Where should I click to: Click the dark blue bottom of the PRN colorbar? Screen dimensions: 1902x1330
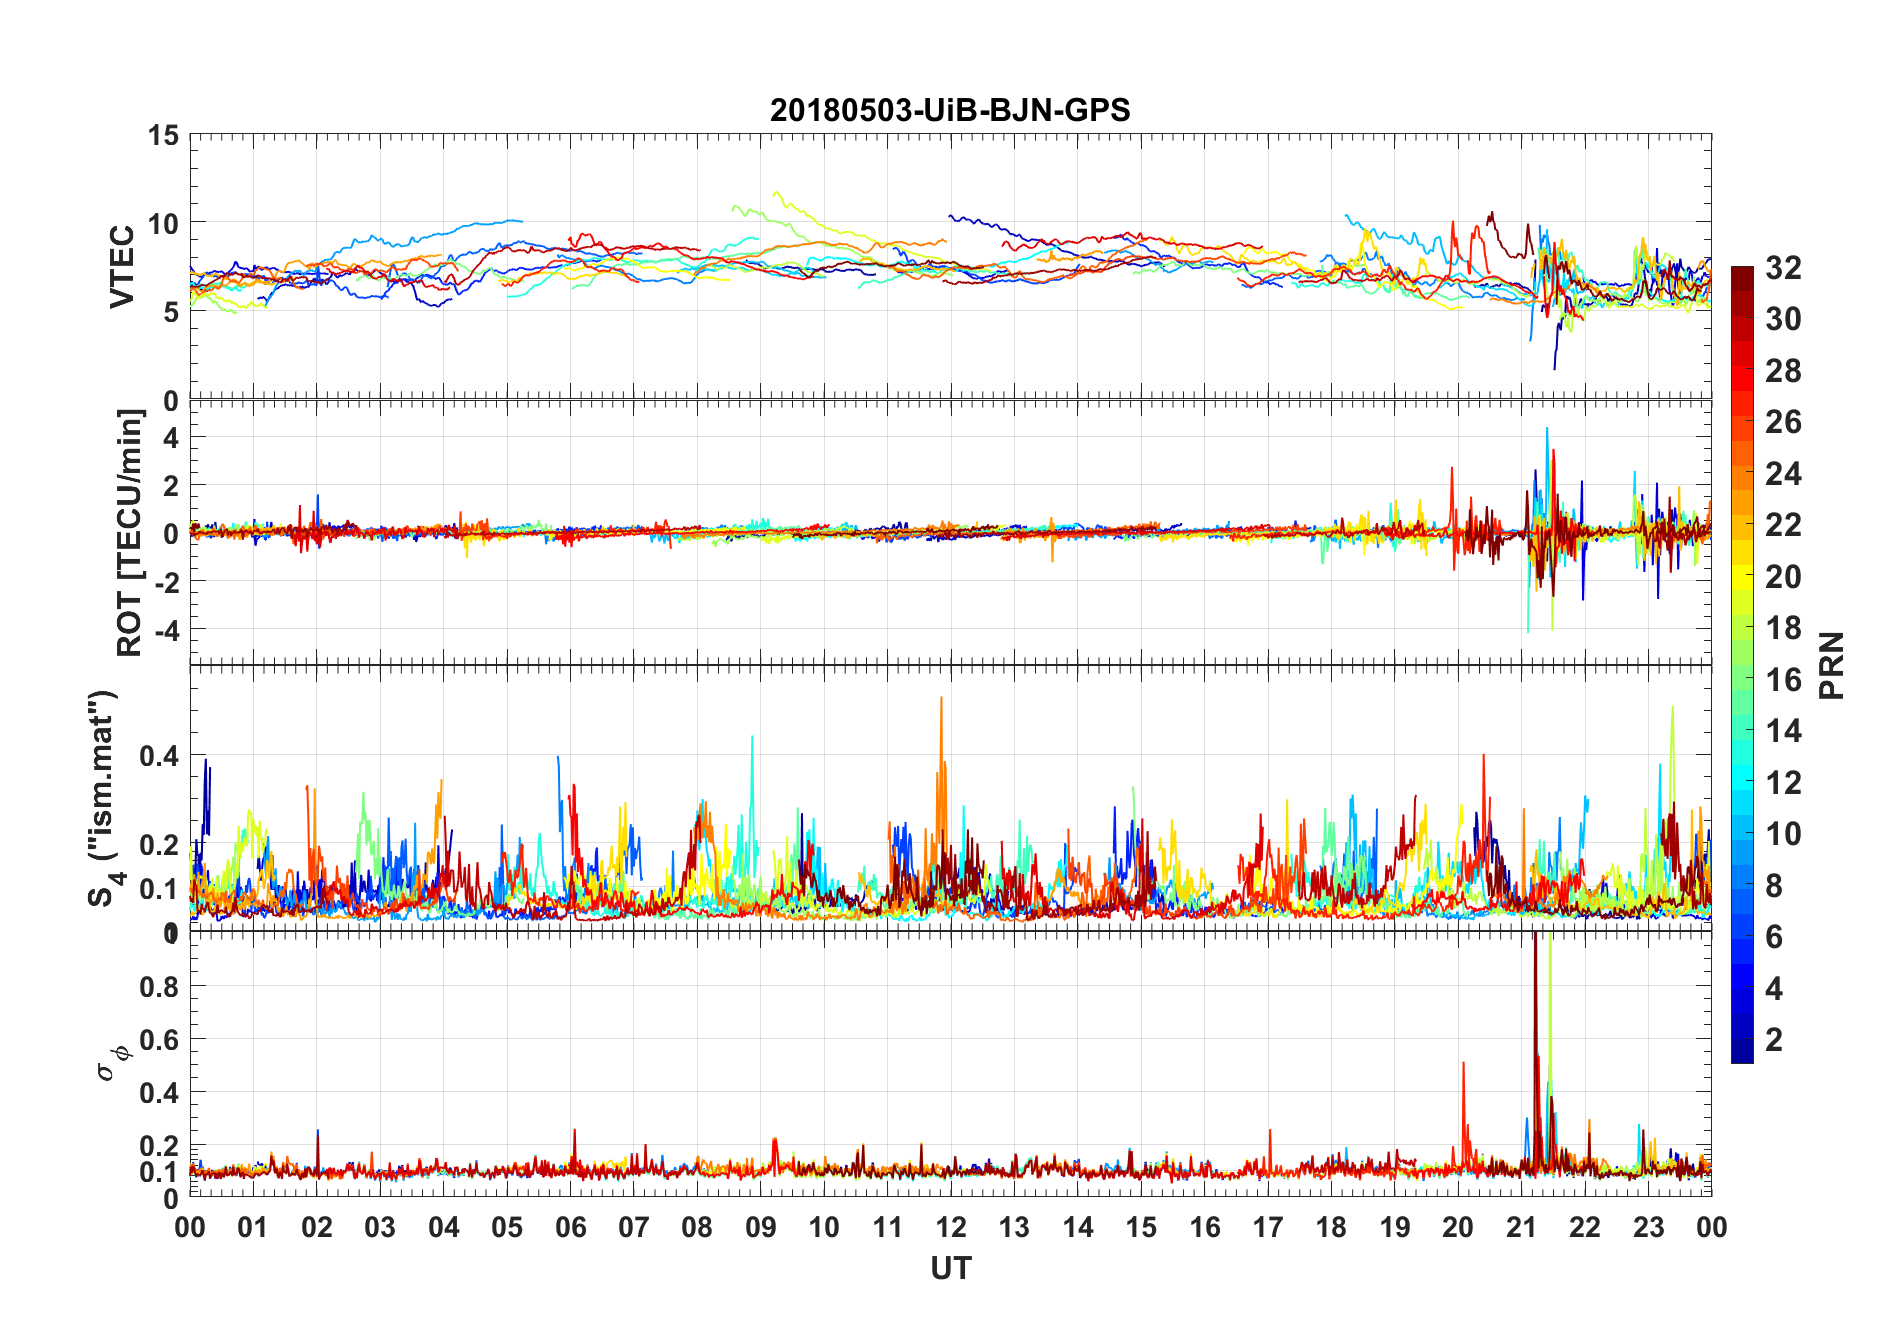point(1742,1052)
